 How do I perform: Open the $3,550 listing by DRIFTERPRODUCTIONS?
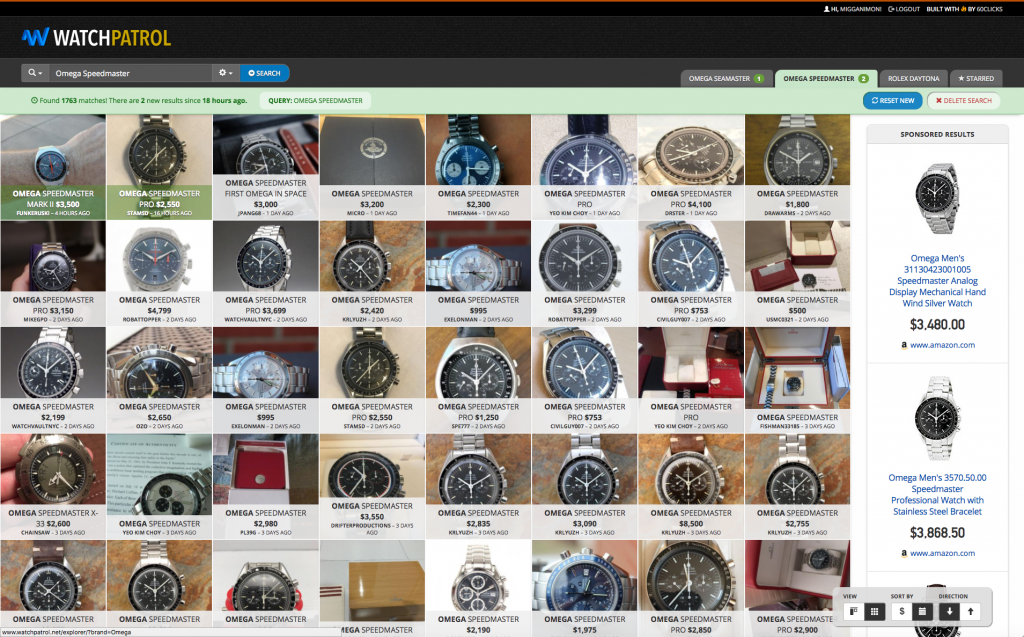click(x=372, y=486)
